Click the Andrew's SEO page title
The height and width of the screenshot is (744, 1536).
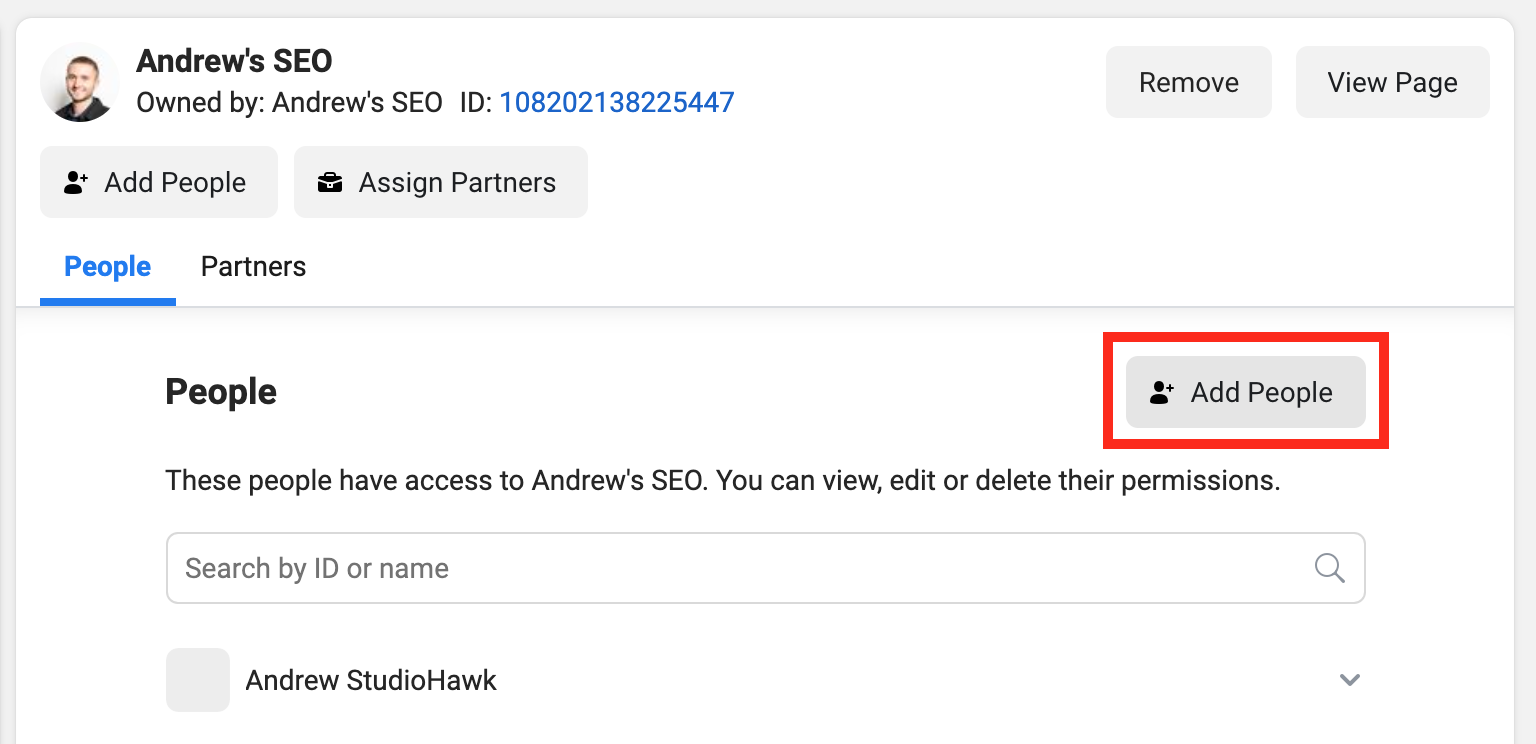click(234, 61)
